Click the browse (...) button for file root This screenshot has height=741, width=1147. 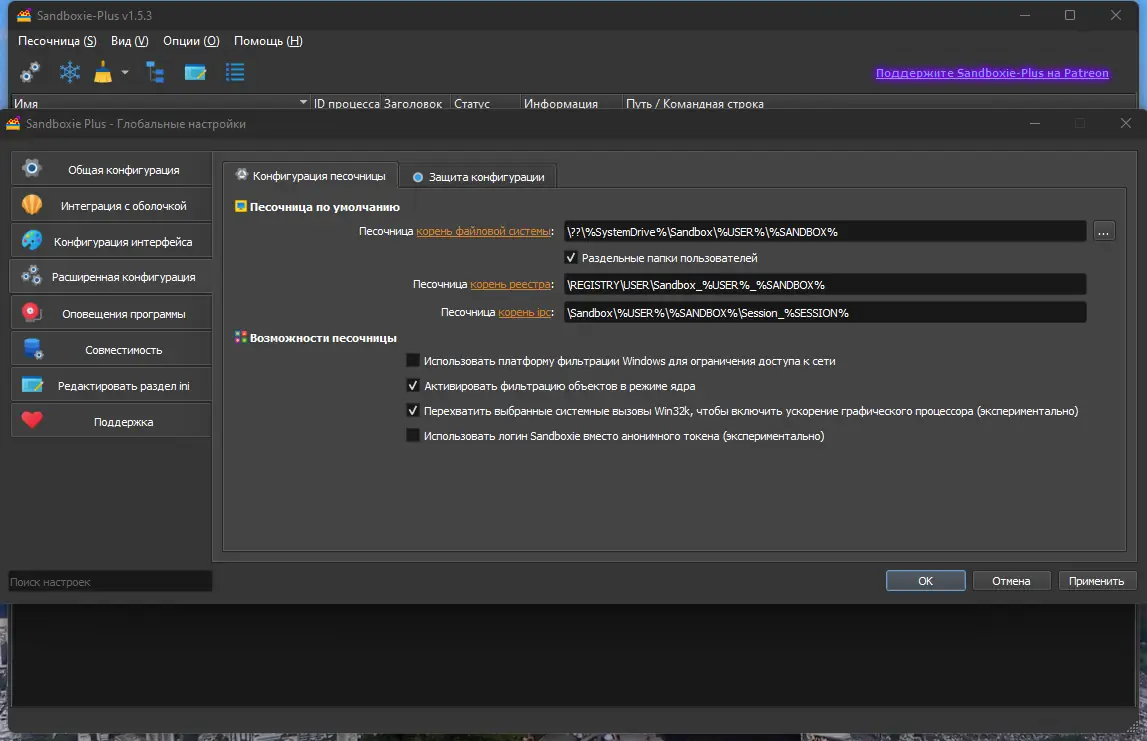click(1104, 232)
